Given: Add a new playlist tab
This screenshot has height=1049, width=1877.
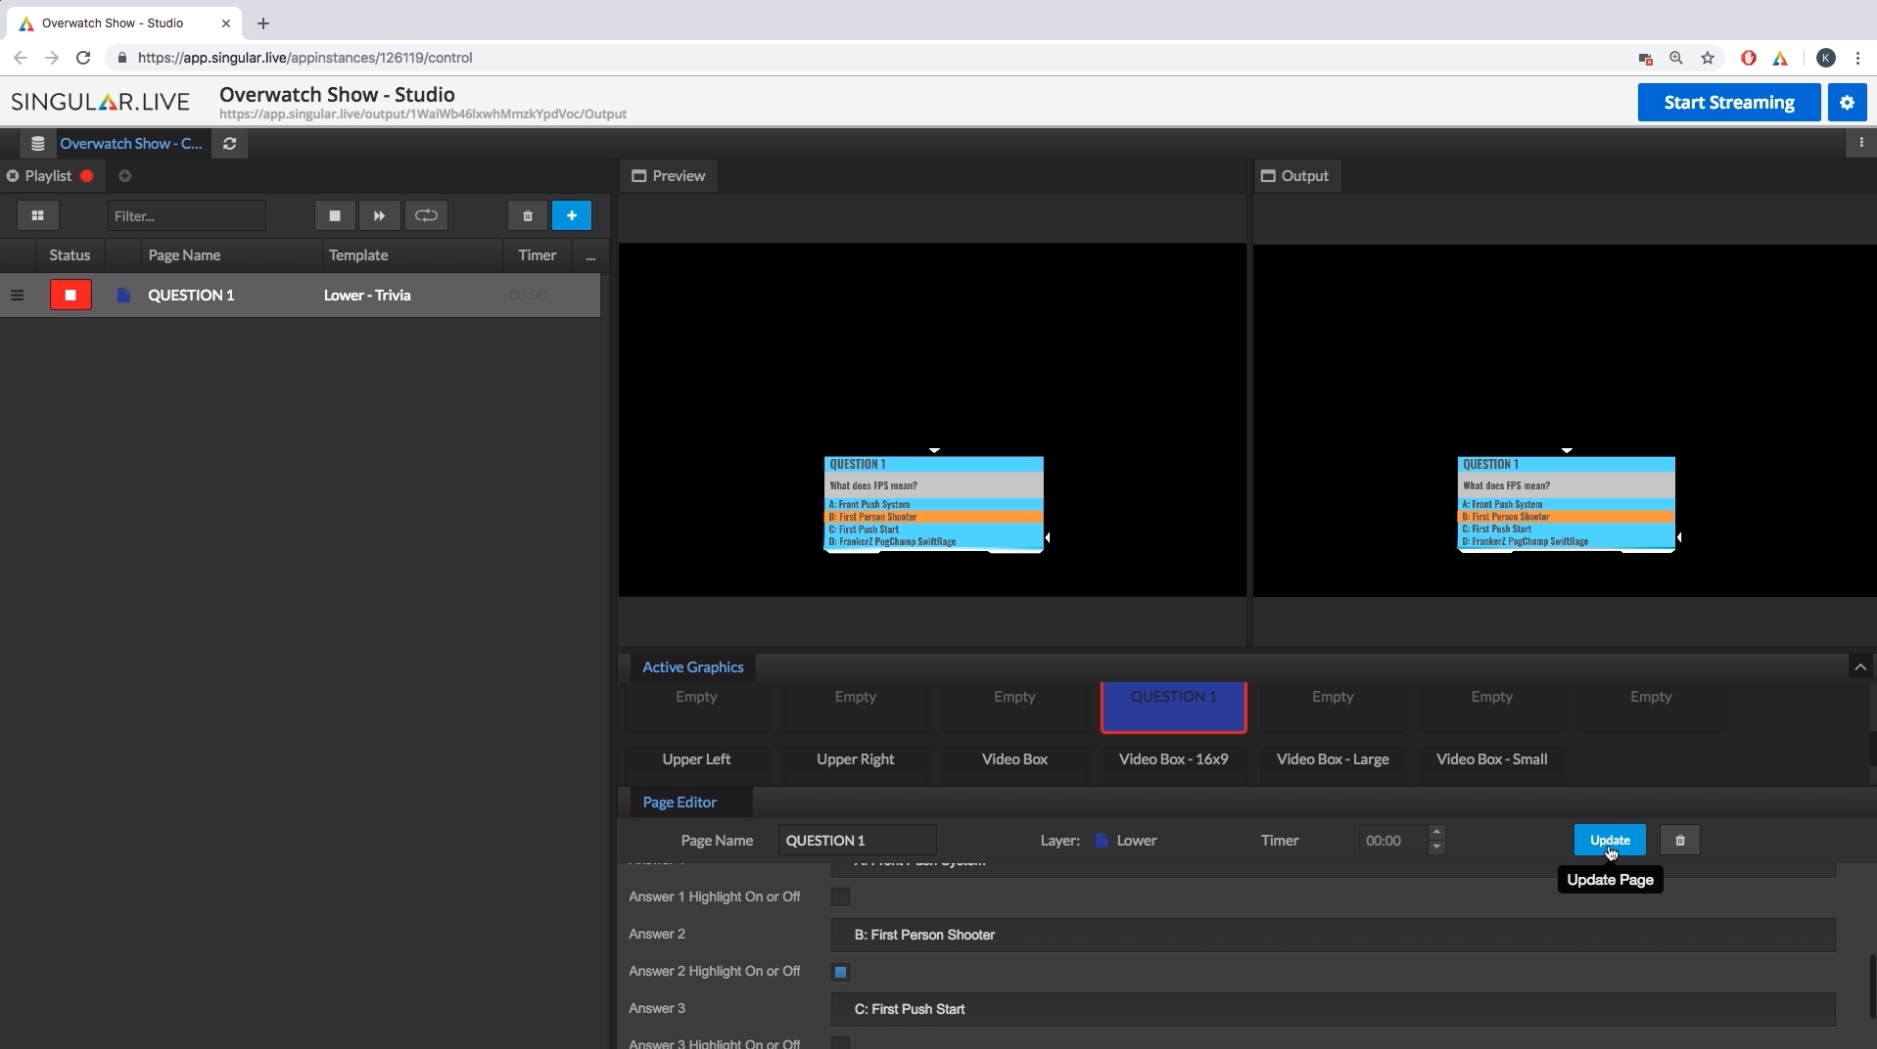Looking at the screenshot, I should coord(125,176).
